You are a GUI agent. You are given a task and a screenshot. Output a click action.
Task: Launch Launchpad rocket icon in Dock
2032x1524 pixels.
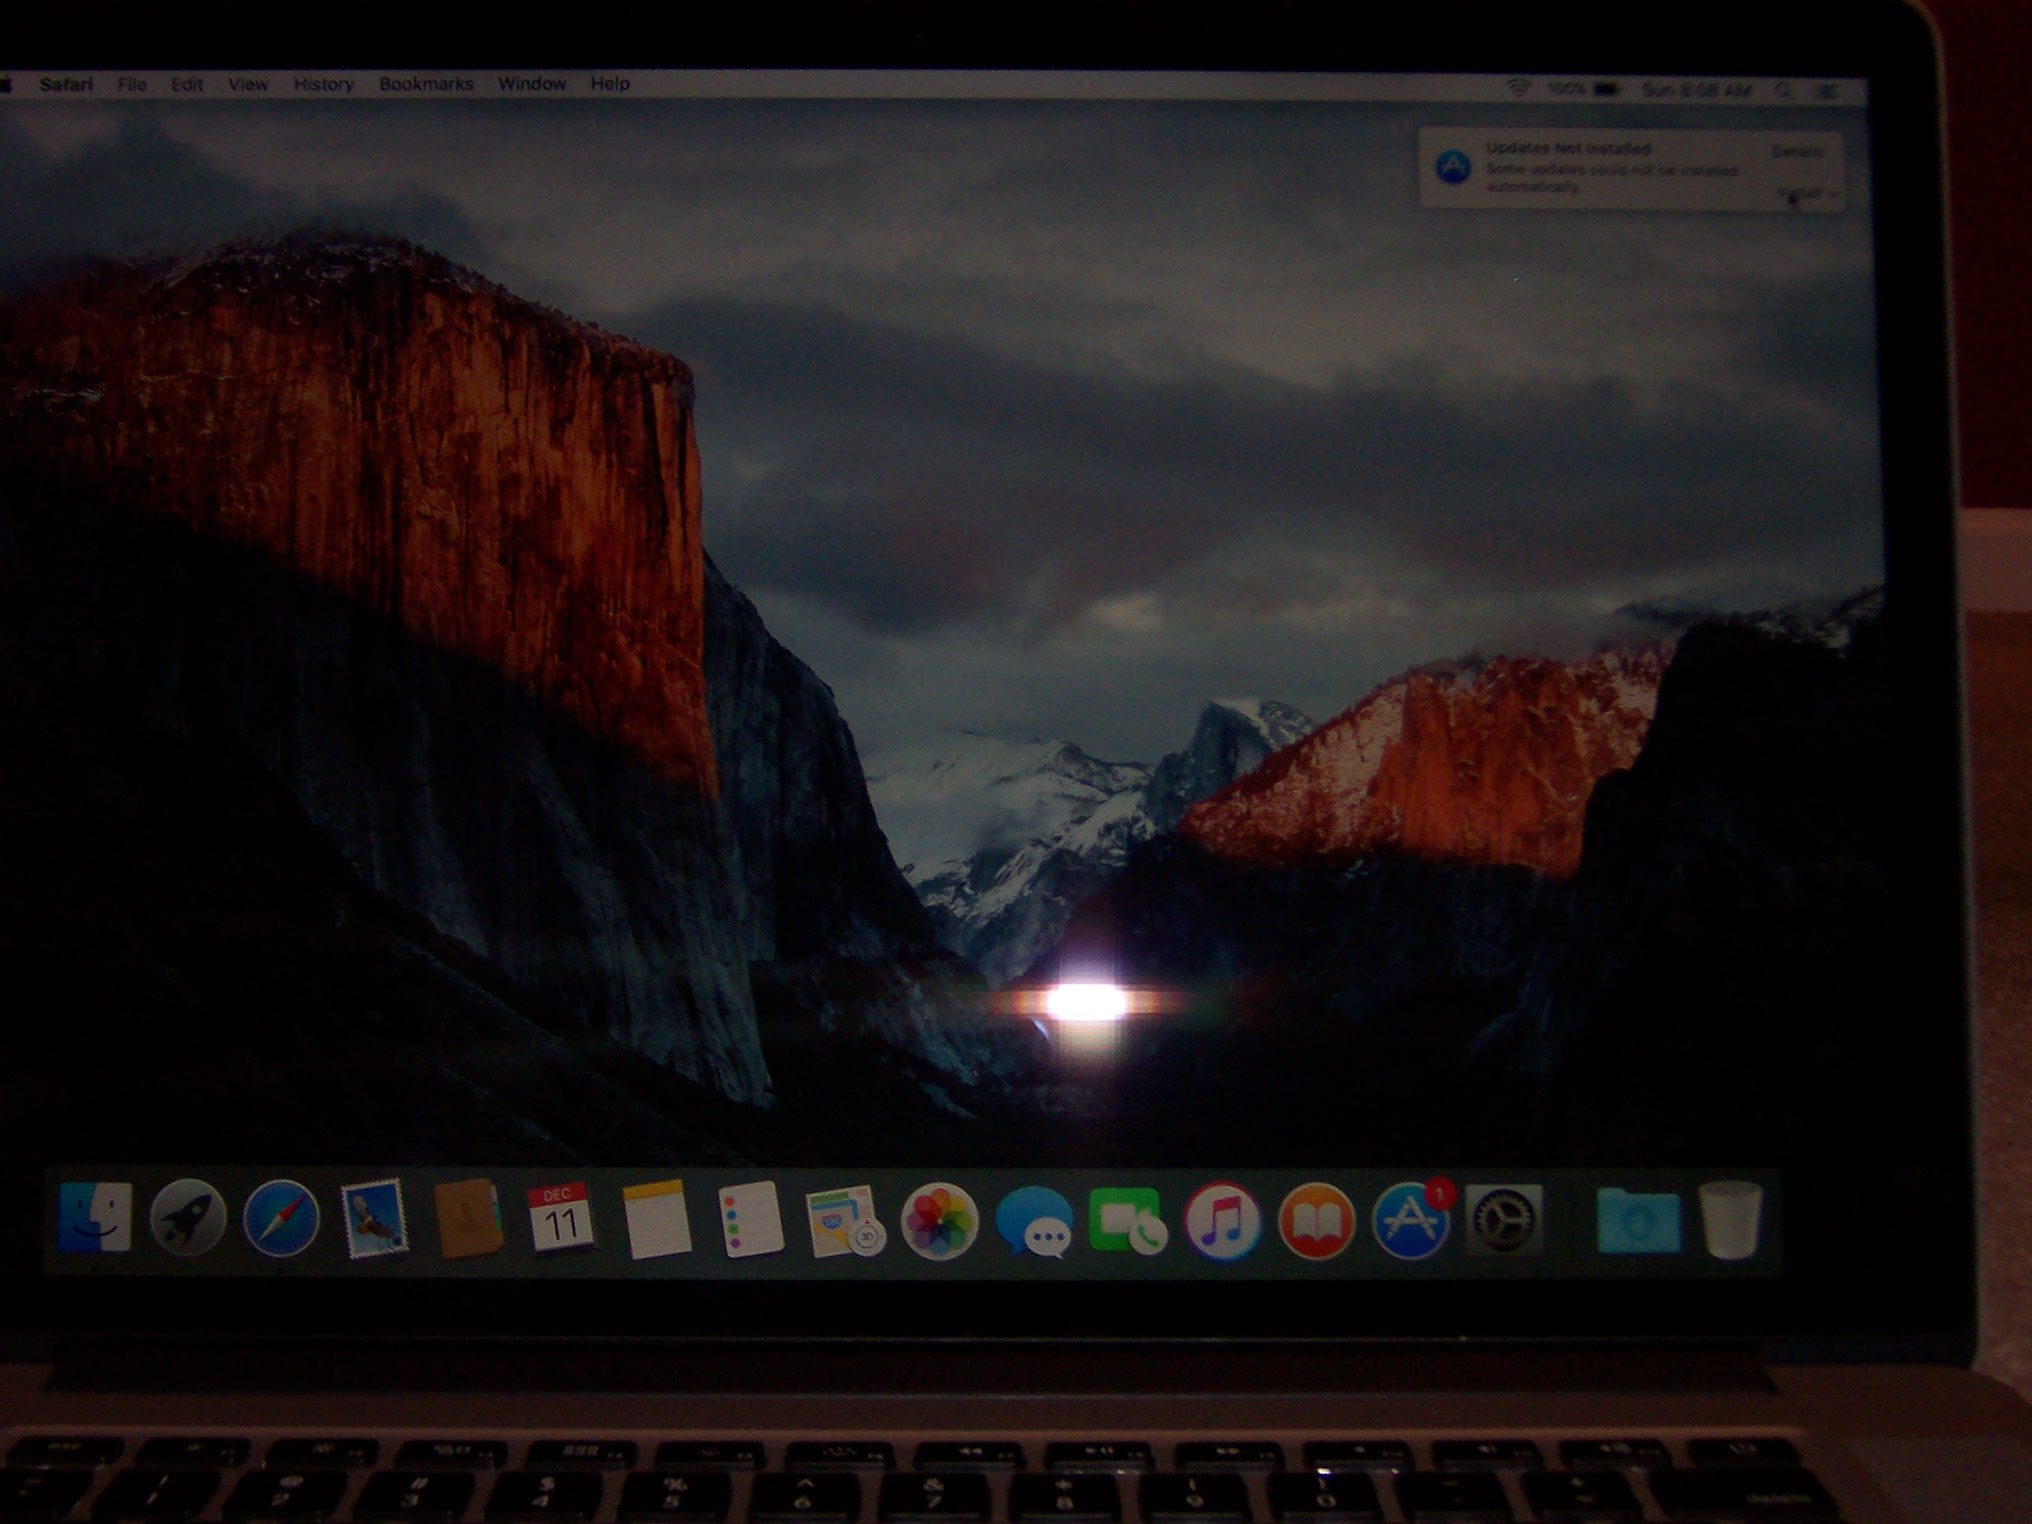point(188,1217)
